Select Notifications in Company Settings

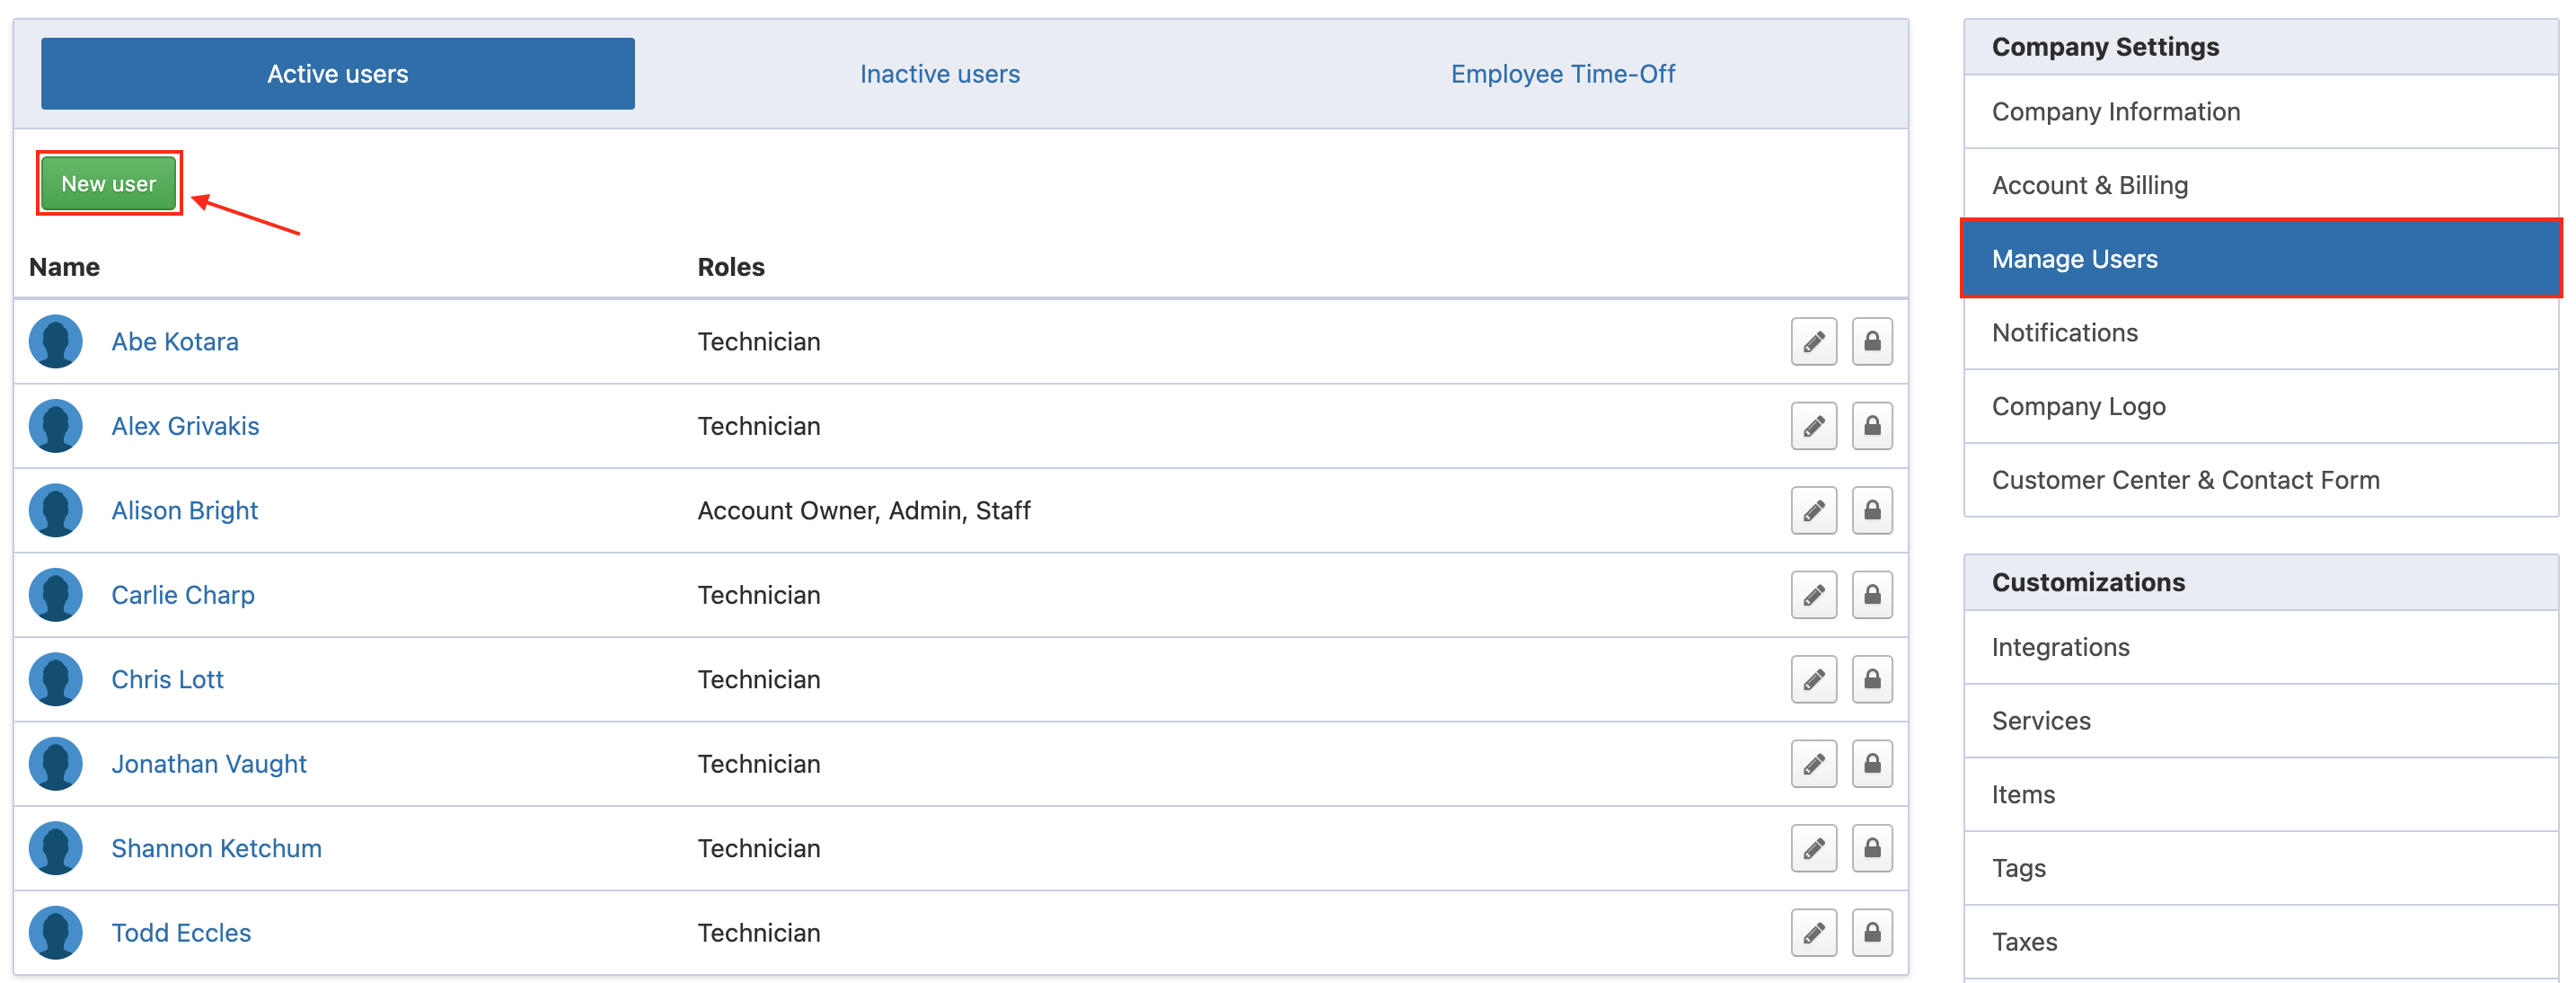pos(2064,333)
